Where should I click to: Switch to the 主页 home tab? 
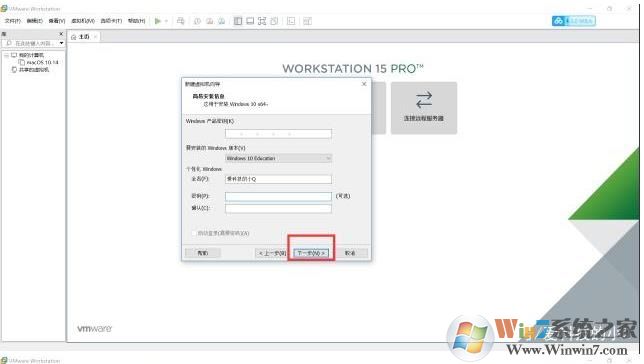[x=84, y=37]
